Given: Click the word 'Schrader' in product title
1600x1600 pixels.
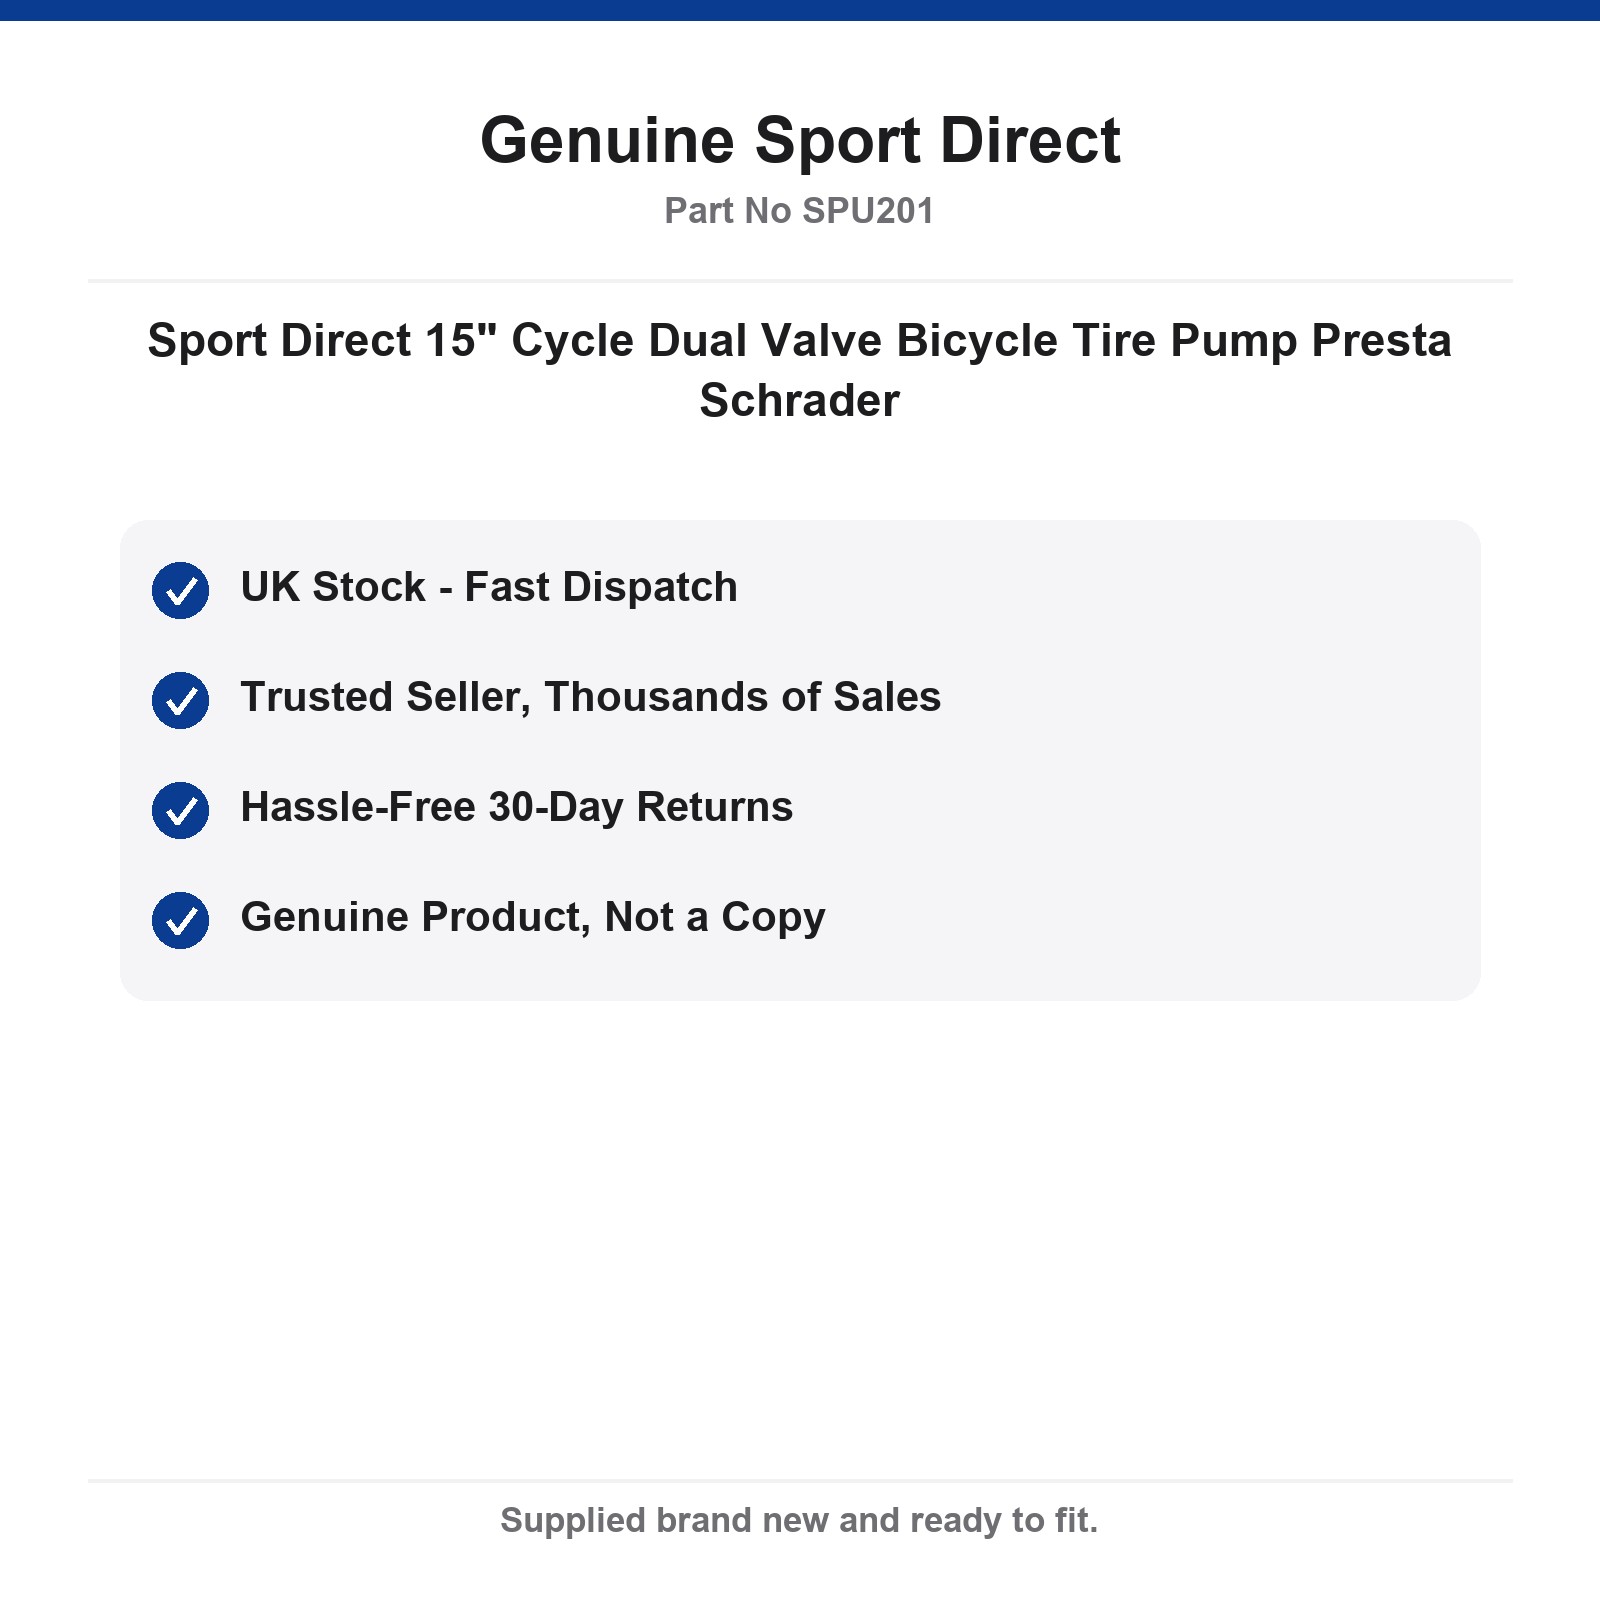Looking at the screenshot, I should click(800, 401).
